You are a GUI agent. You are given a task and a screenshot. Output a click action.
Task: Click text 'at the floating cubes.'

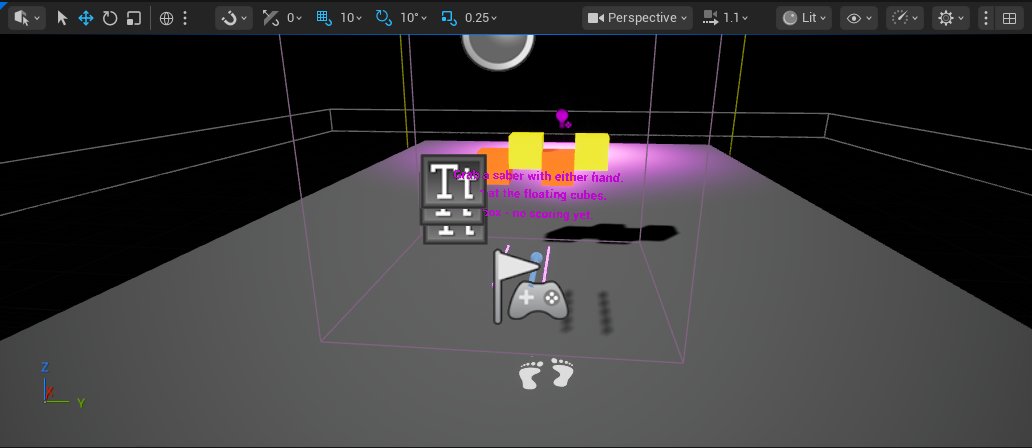click(546, 194)
